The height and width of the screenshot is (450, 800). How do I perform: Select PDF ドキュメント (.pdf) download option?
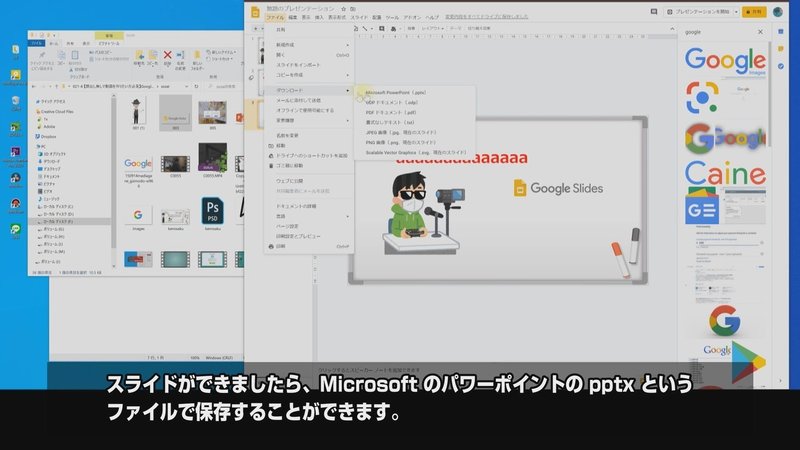[391, 112]
